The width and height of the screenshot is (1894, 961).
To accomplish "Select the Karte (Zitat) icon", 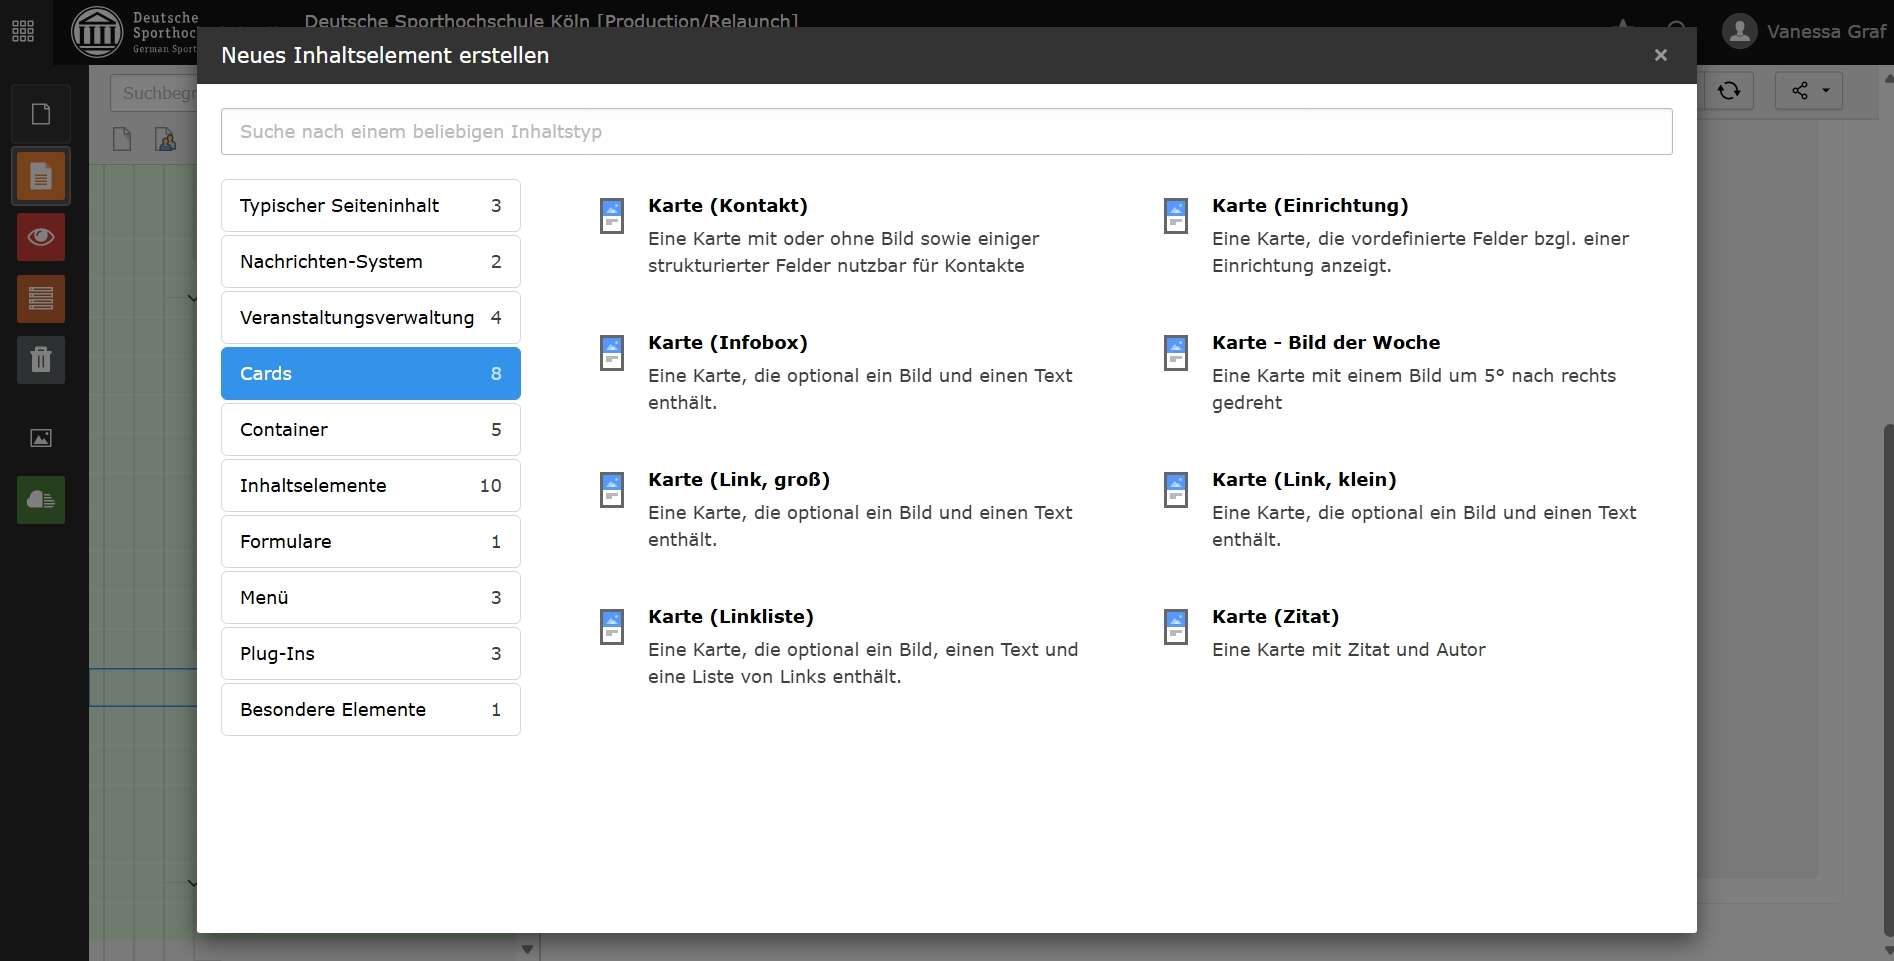I will (x=1175, y=626).
